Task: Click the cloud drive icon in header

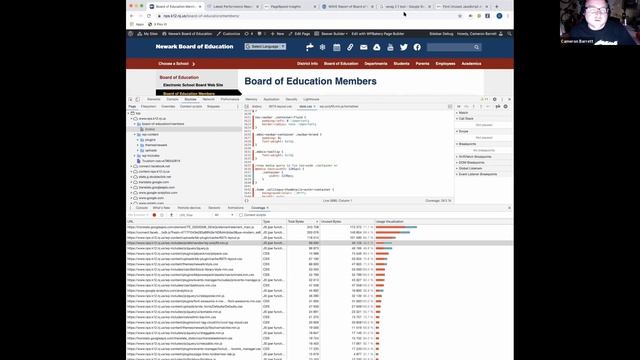Action: click(x=377, y=47)
